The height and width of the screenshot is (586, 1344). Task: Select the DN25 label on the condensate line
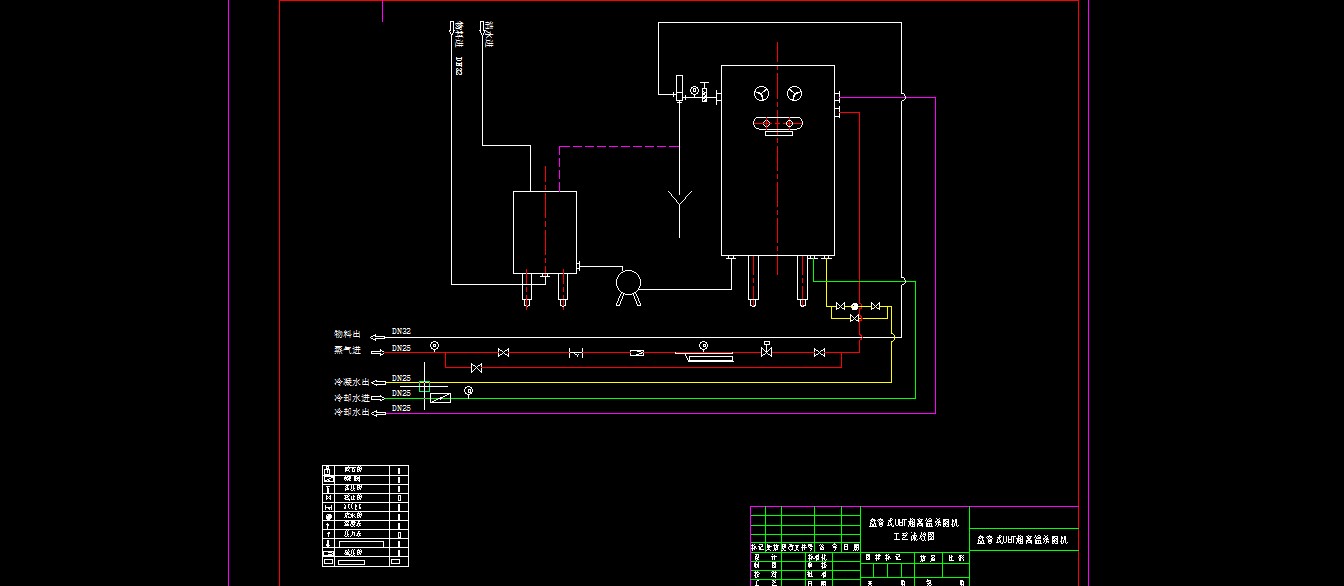point(401,378)
